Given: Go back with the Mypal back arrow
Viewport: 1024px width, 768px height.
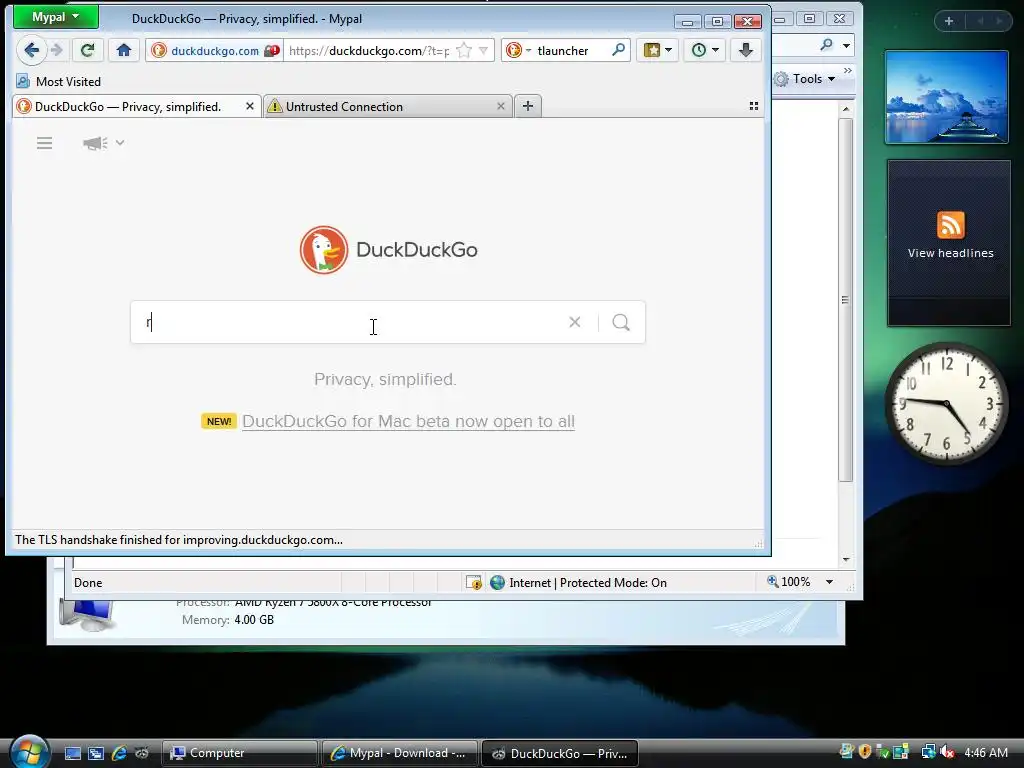Looking at the screenshot, I should pyautogui.click(x=31, y=50).
